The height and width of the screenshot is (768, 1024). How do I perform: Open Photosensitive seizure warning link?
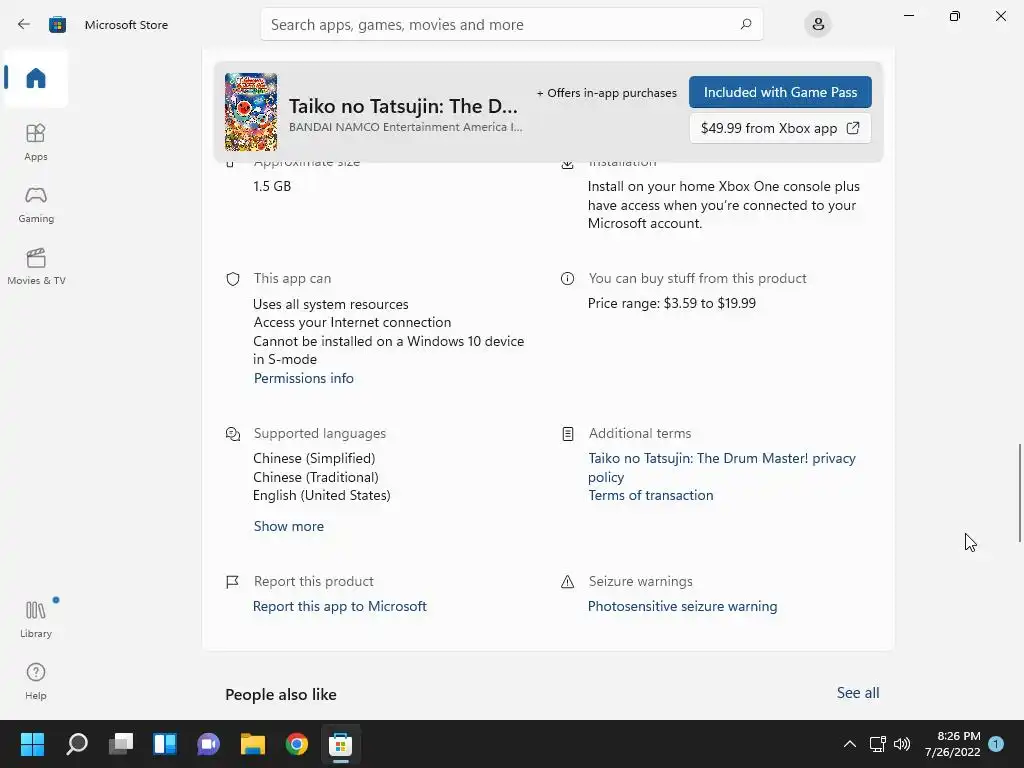click(x=682, y=606)
